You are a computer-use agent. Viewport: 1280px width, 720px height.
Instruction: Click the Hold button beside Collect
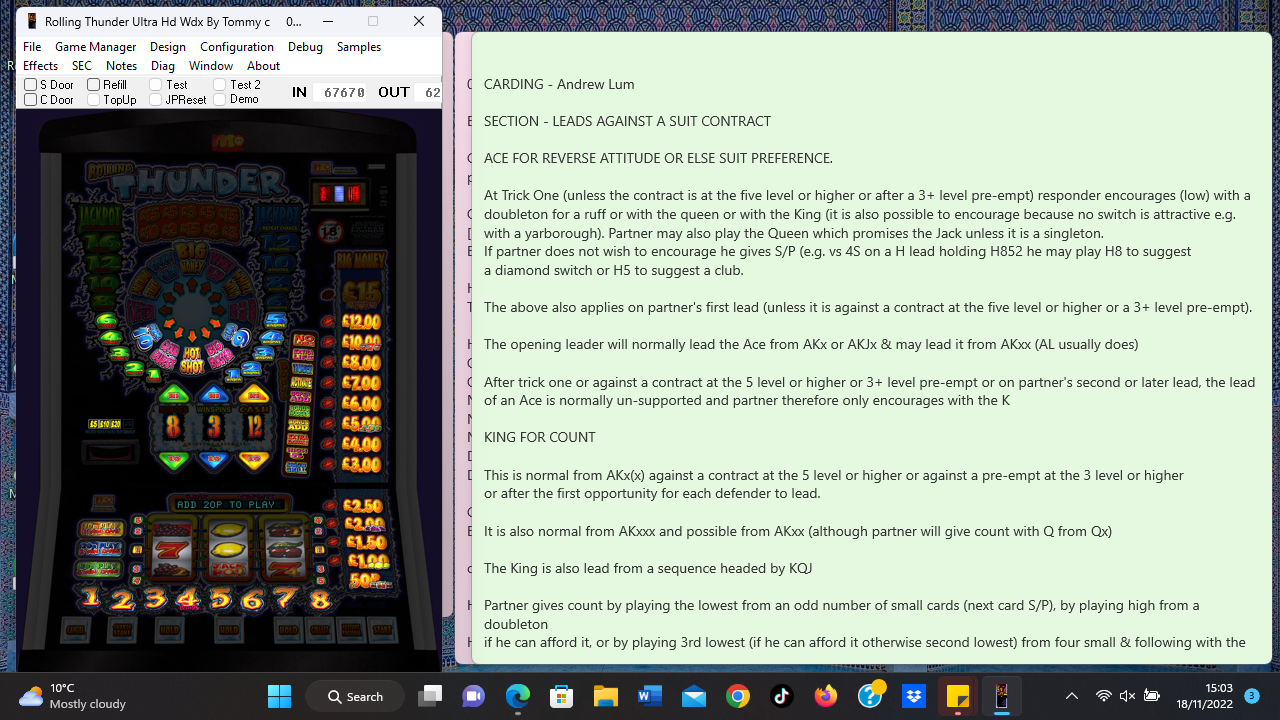[x=288, y=630]
